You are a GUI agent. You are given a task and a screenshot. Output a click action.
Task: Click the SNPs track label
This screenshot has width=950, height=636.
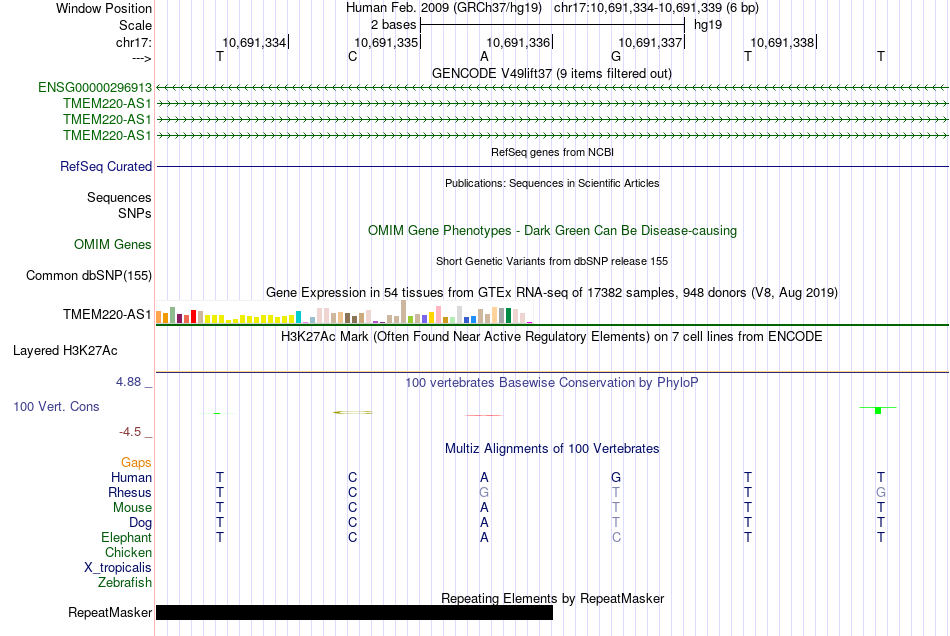point(135,213)
